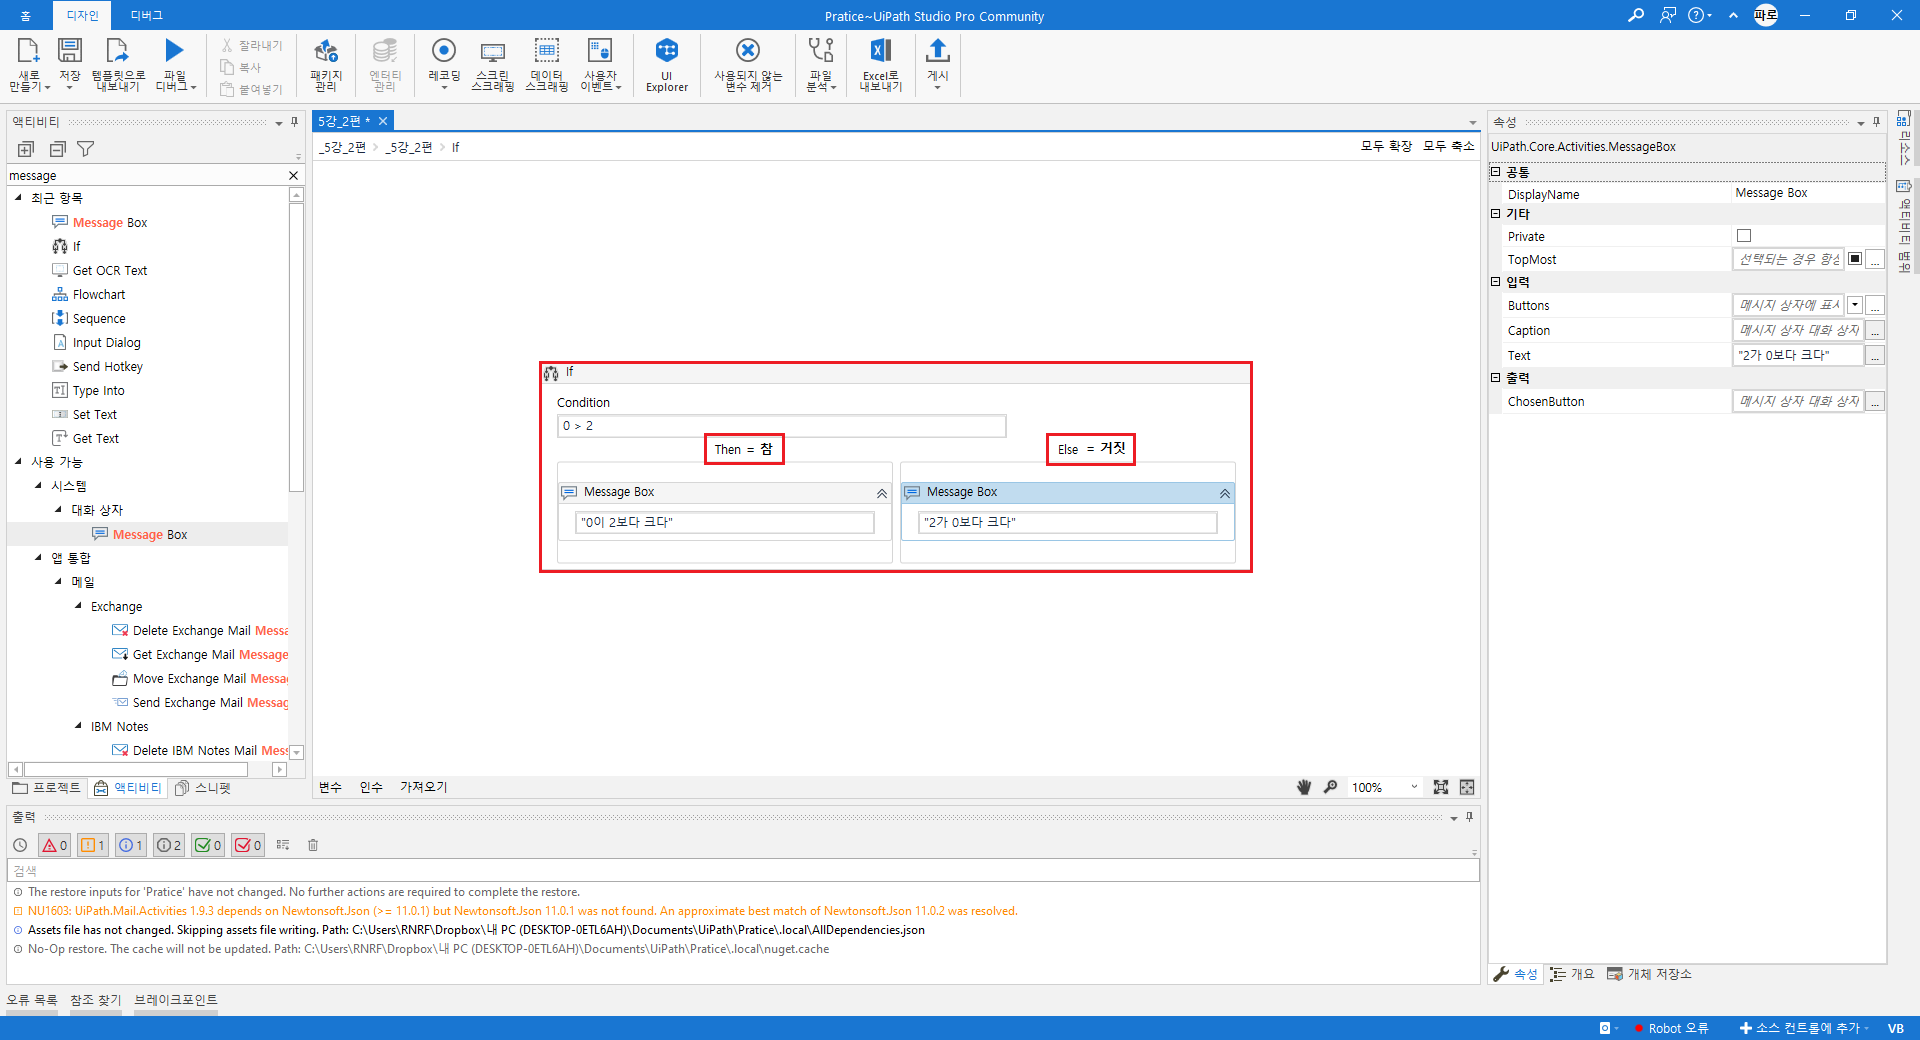The height and width of the screenshot is (1040, 1920).
Task: Click the Data Scraping icon
Action: (x=546, y=51)
